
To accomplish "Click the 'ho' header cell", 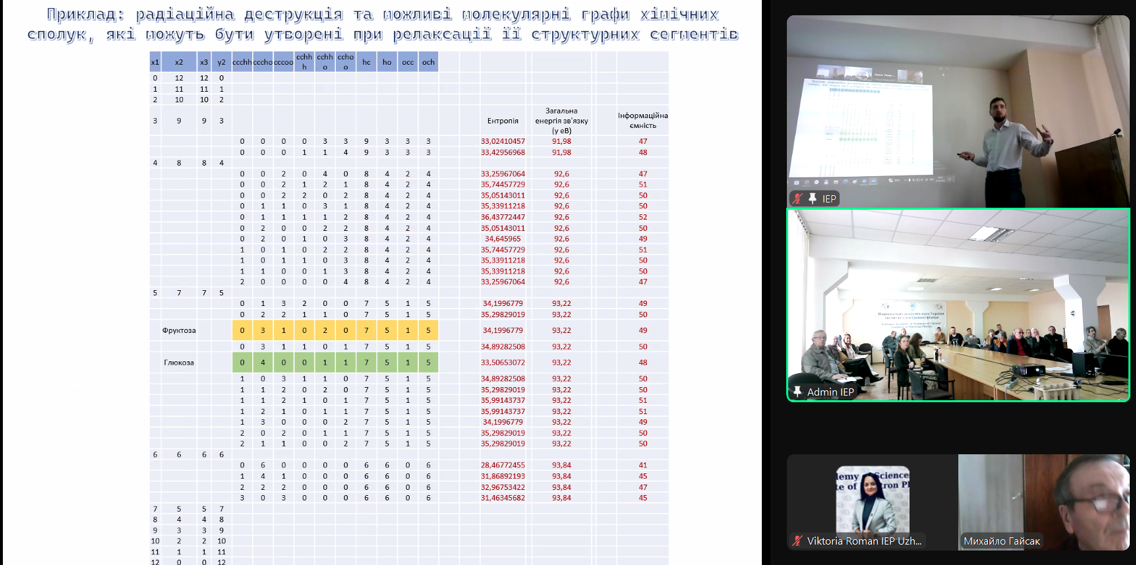I will click(387, 62).
